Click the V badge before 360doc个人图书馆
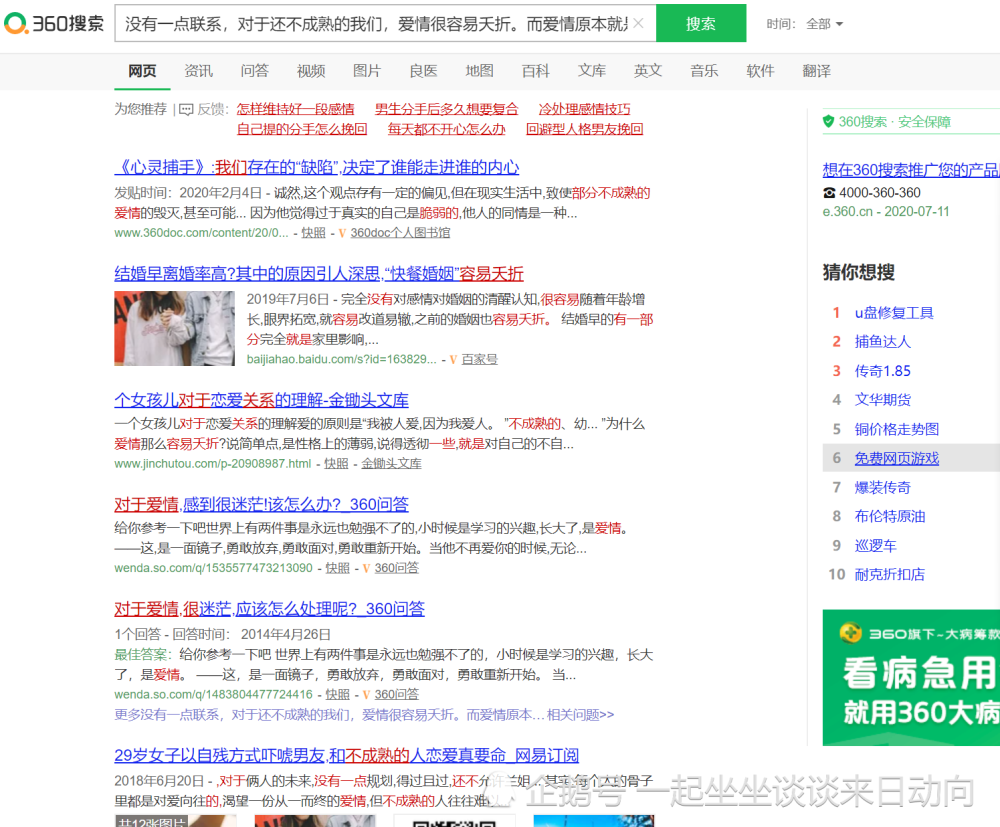This screenshot has height=827, width=1000. tap(342, 233)
